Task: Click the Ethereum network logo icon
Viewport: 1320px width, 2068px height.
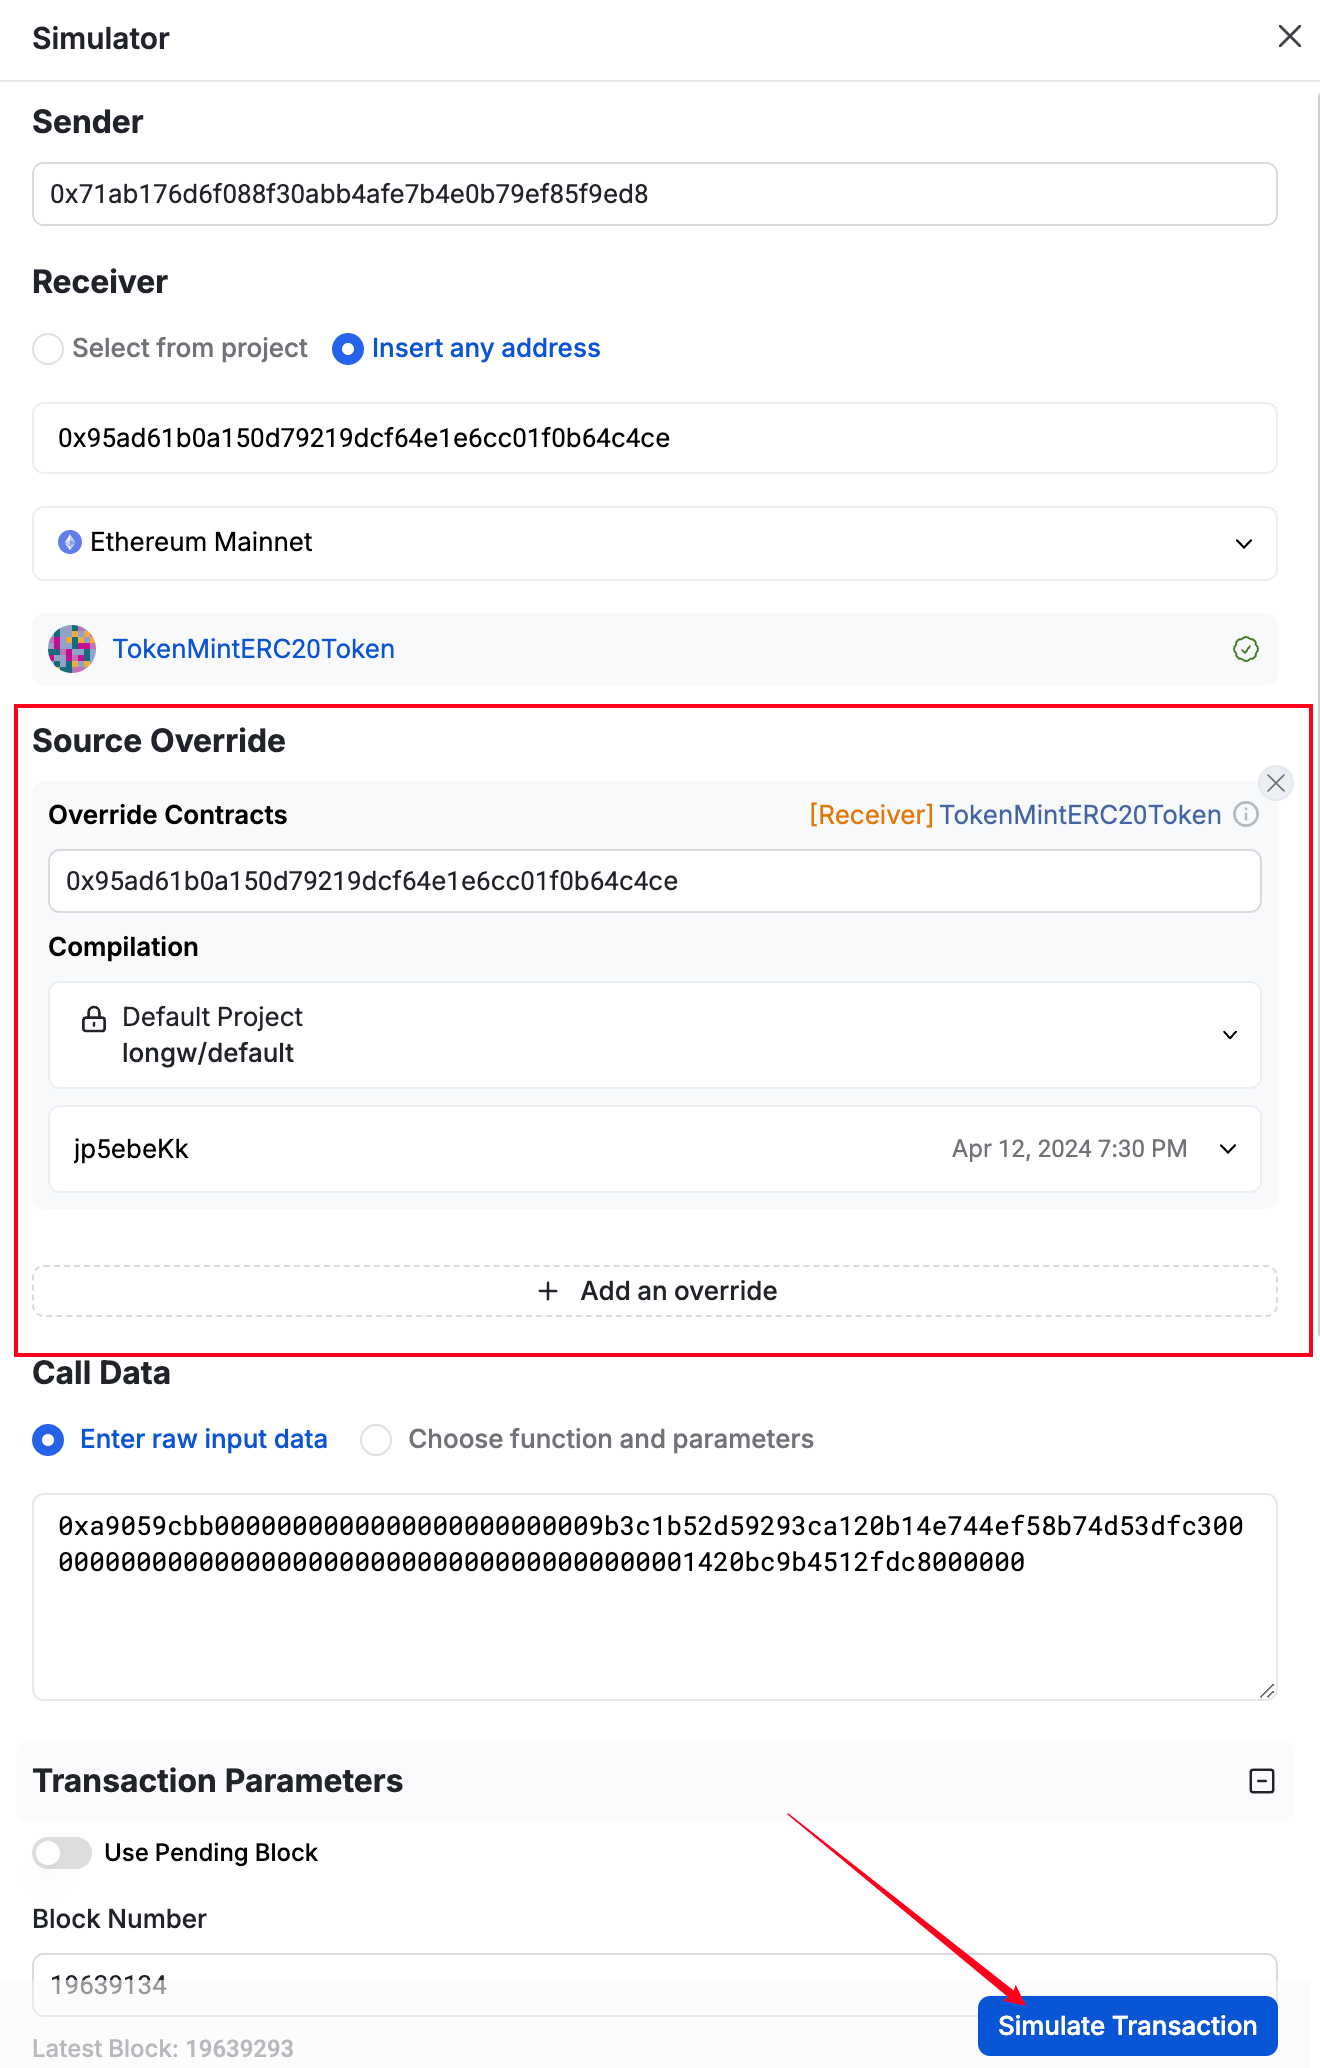Action: tap(70, 542)
